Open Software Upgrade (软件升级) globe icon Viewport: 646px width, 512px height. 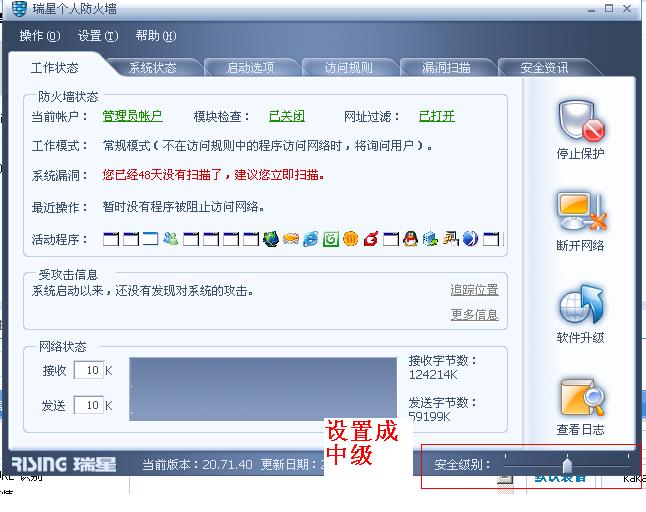point(581,304)
